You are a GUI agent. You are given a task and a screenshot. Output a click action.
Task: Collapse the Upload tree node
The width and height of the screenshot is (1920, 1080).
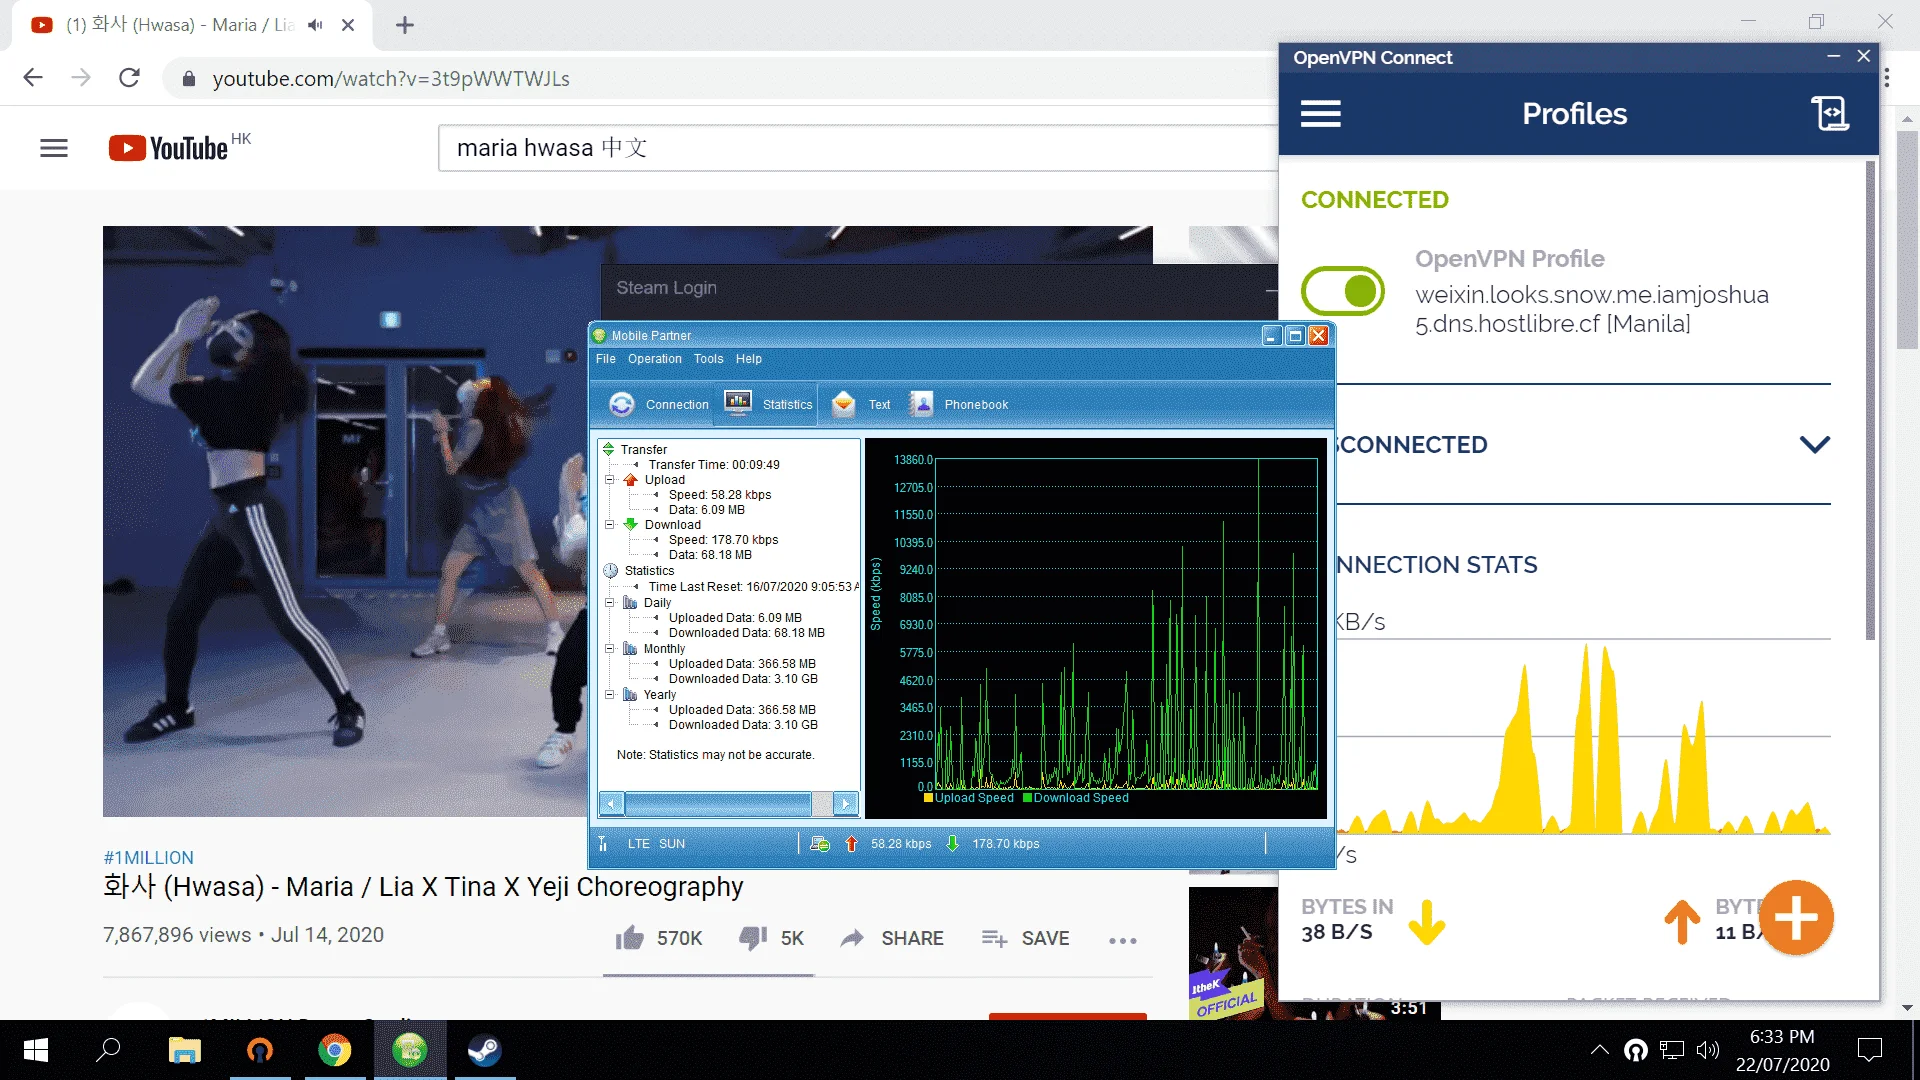(x=610, y=480)
